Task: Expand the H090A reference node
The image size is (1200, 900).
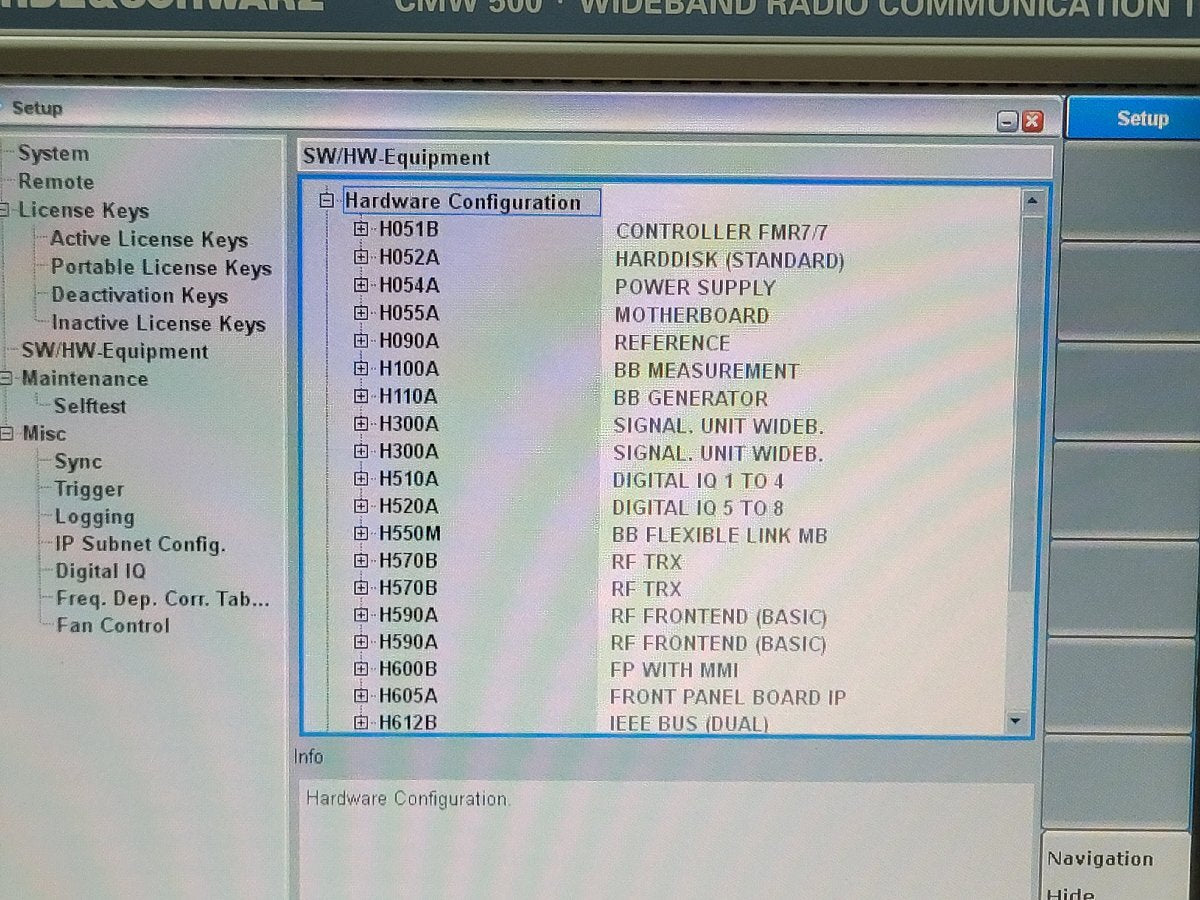Action: coord(360,341)
